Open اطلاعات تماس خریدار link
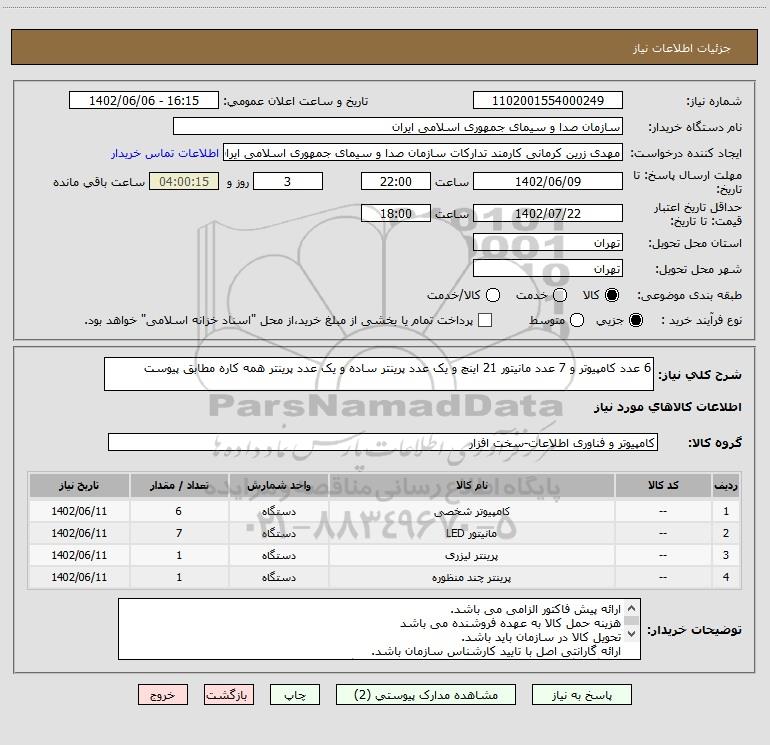 165,153
